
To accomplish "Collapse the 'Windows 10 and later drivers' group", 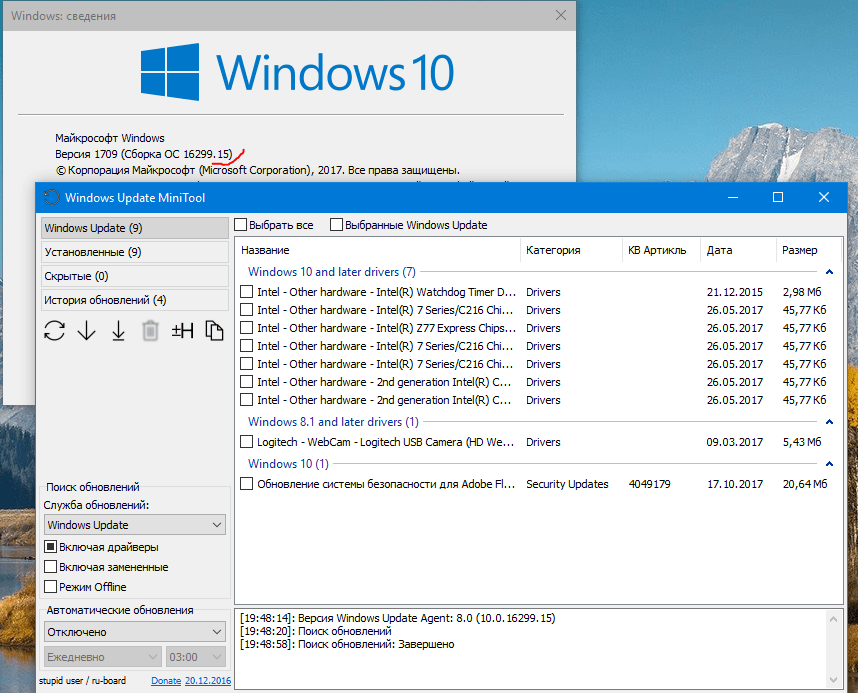I will [830, 272].
